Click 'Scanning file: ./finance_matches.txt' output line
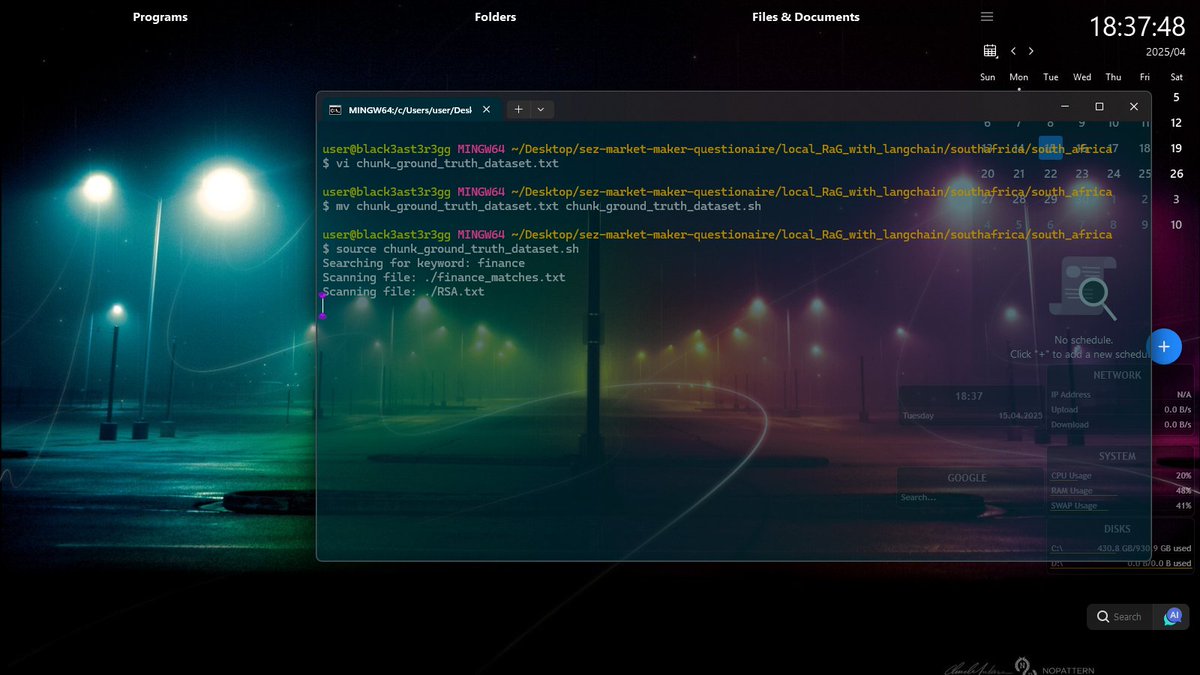 [x=443, y=277]
